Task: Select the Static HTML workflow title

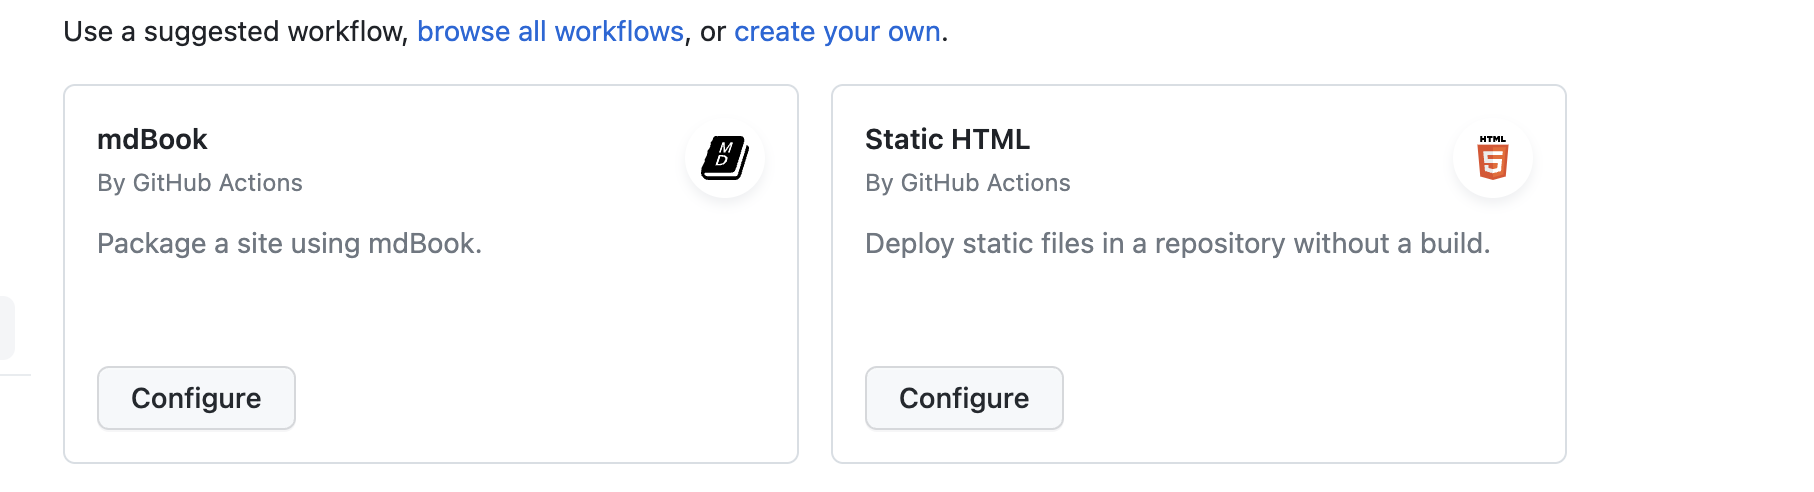Action: click(946, 139)
